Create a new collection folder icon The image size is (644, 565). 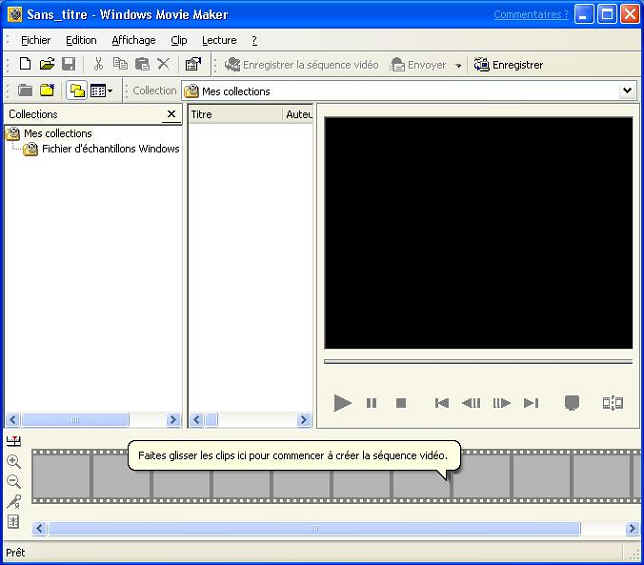tap(47, 90)
